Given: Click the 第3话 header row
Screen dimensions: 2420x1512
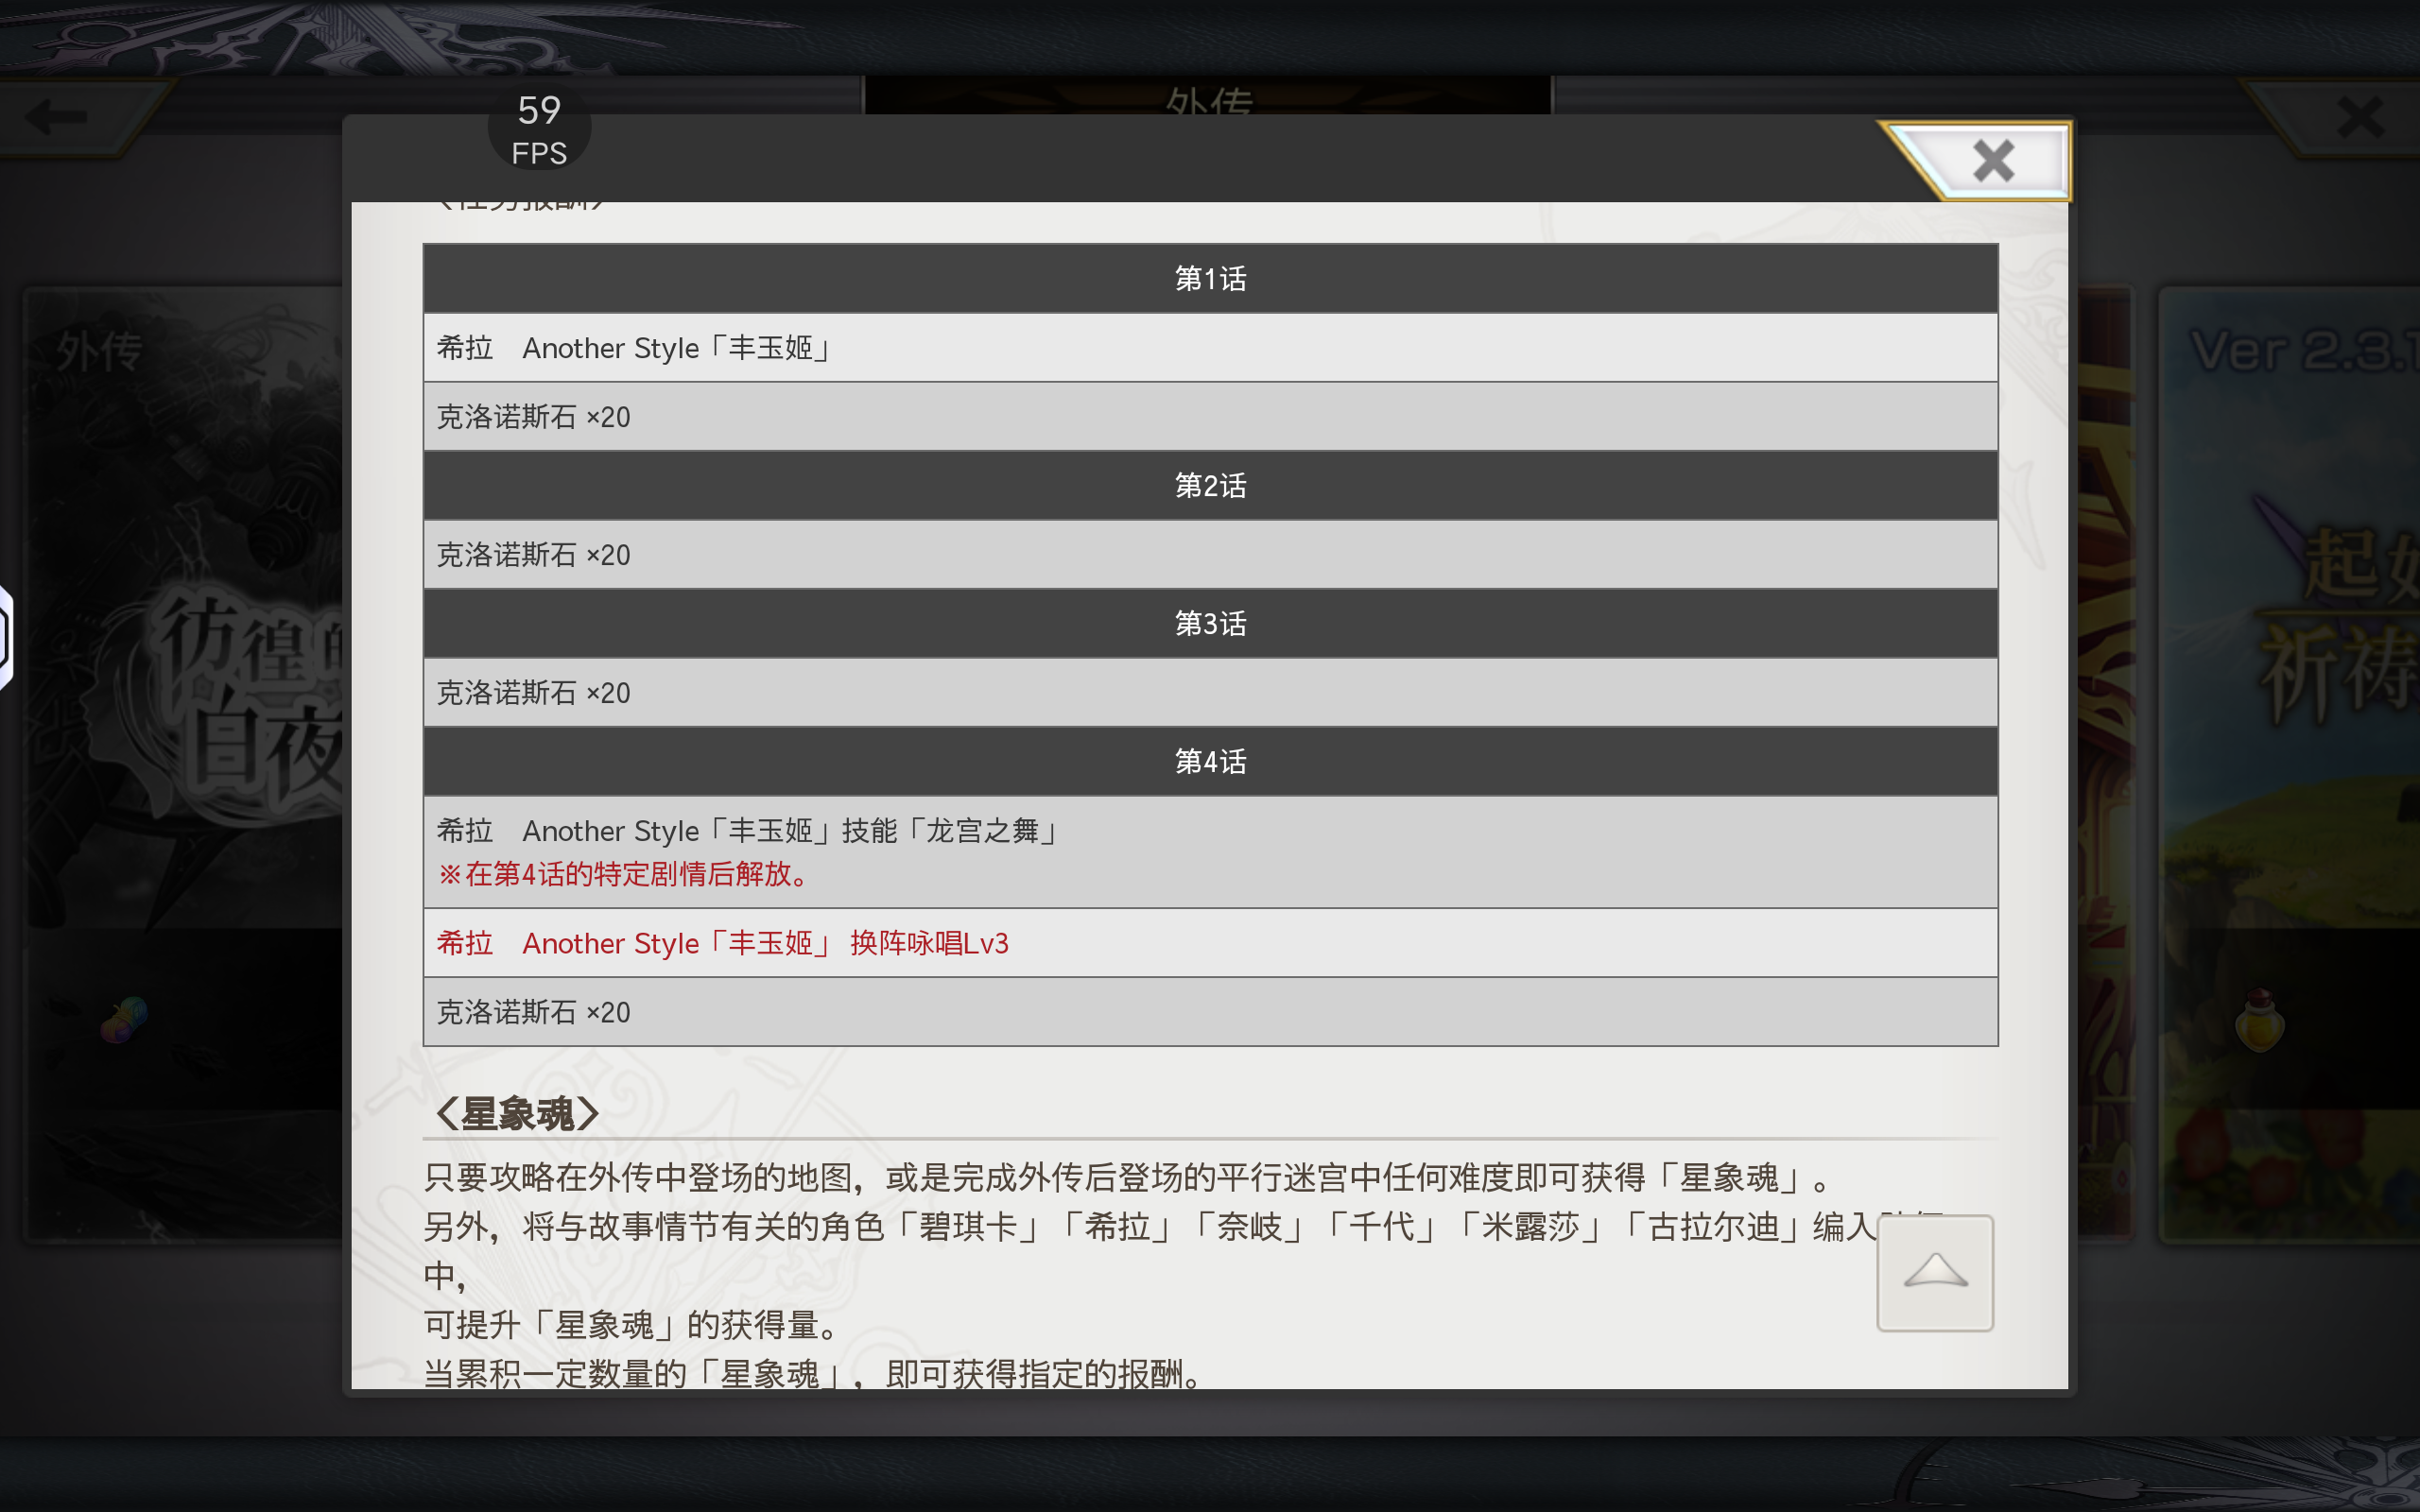Looking at the screenshot, I should pos(1210,624).
